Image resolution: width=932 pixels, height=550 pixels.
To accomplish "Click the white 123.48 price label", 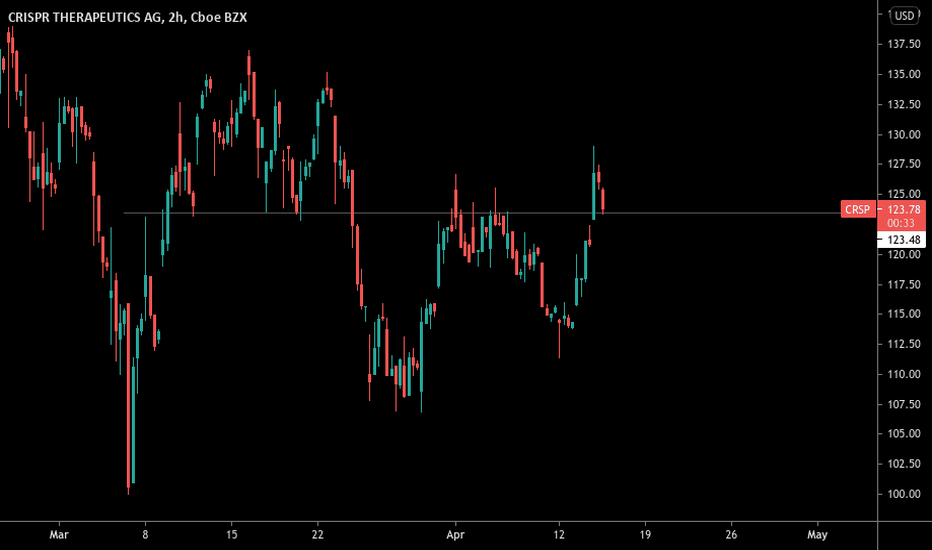I will [903, 240].
